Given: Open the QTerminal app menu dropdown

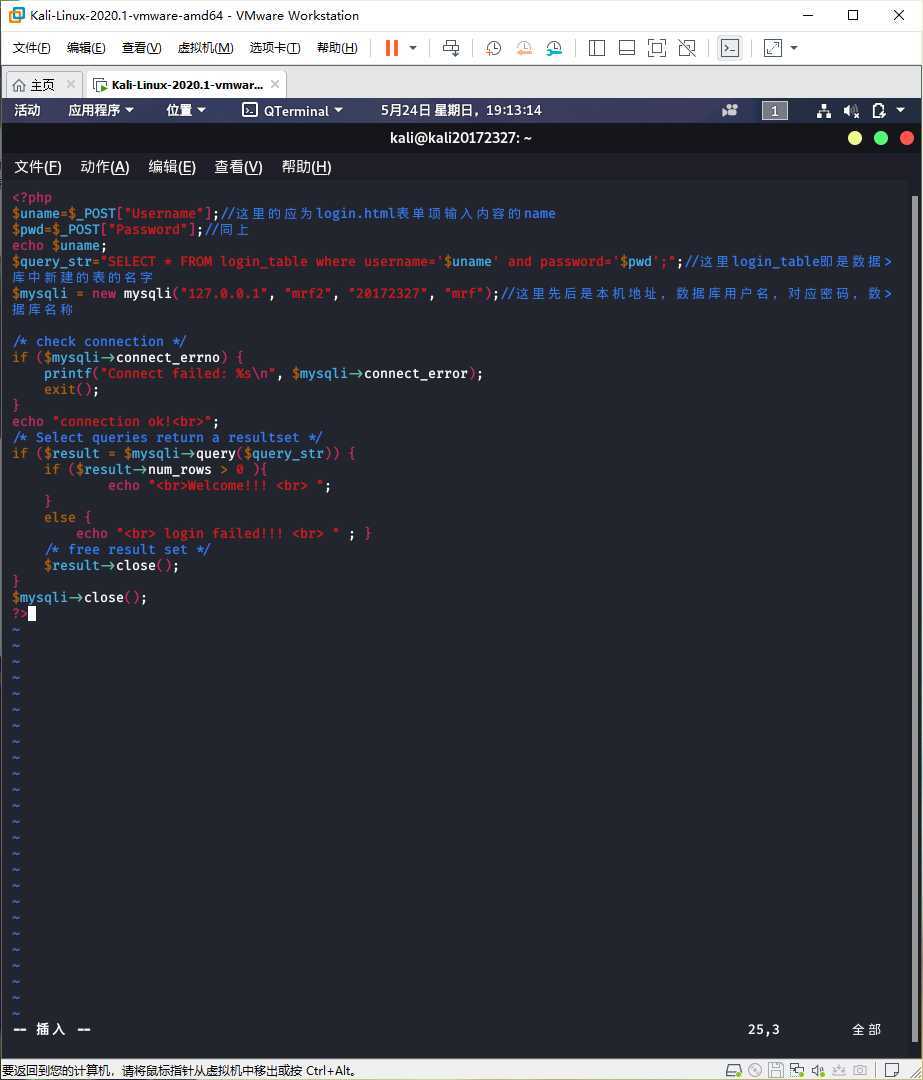Looking at the screenshot, I should [293, 110].
